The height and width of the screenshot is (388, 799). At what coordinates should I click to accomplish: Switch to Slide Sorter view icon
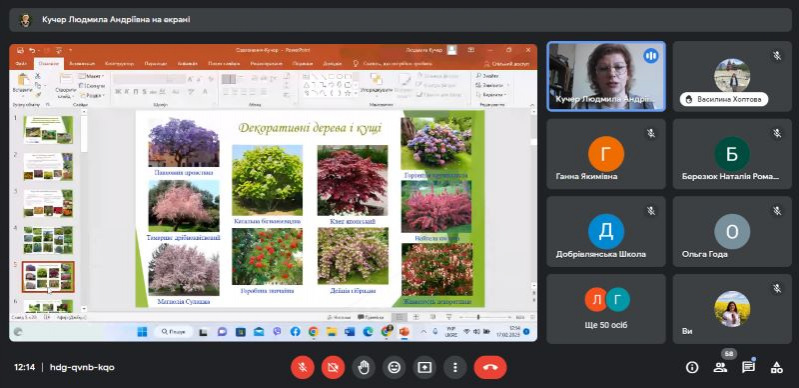tap(416, 317)
